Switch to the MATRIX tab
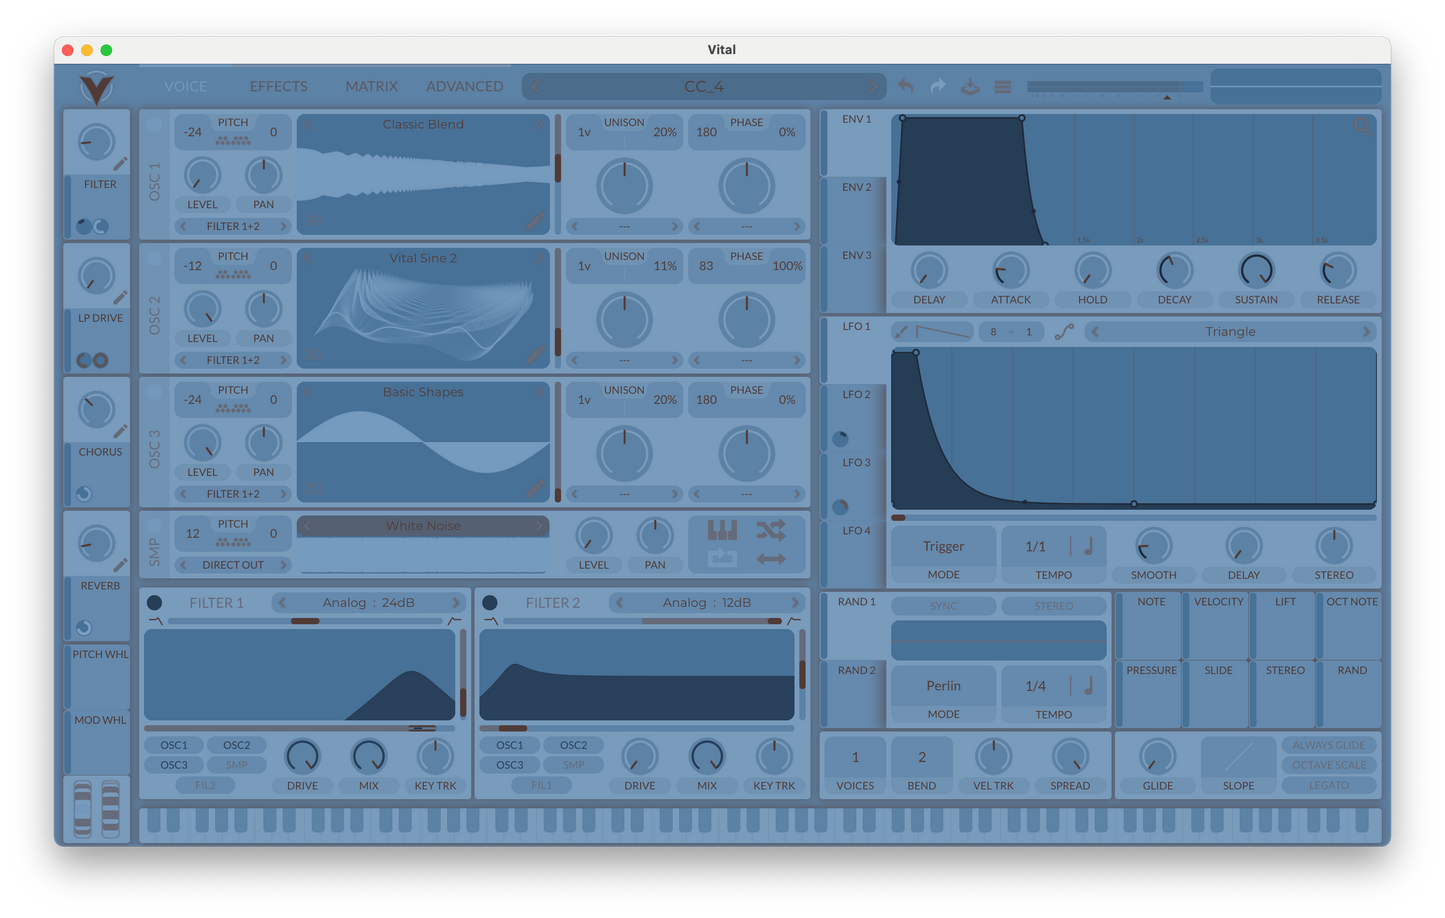This screenshot has height=918, width=1445. click(371, 87)
